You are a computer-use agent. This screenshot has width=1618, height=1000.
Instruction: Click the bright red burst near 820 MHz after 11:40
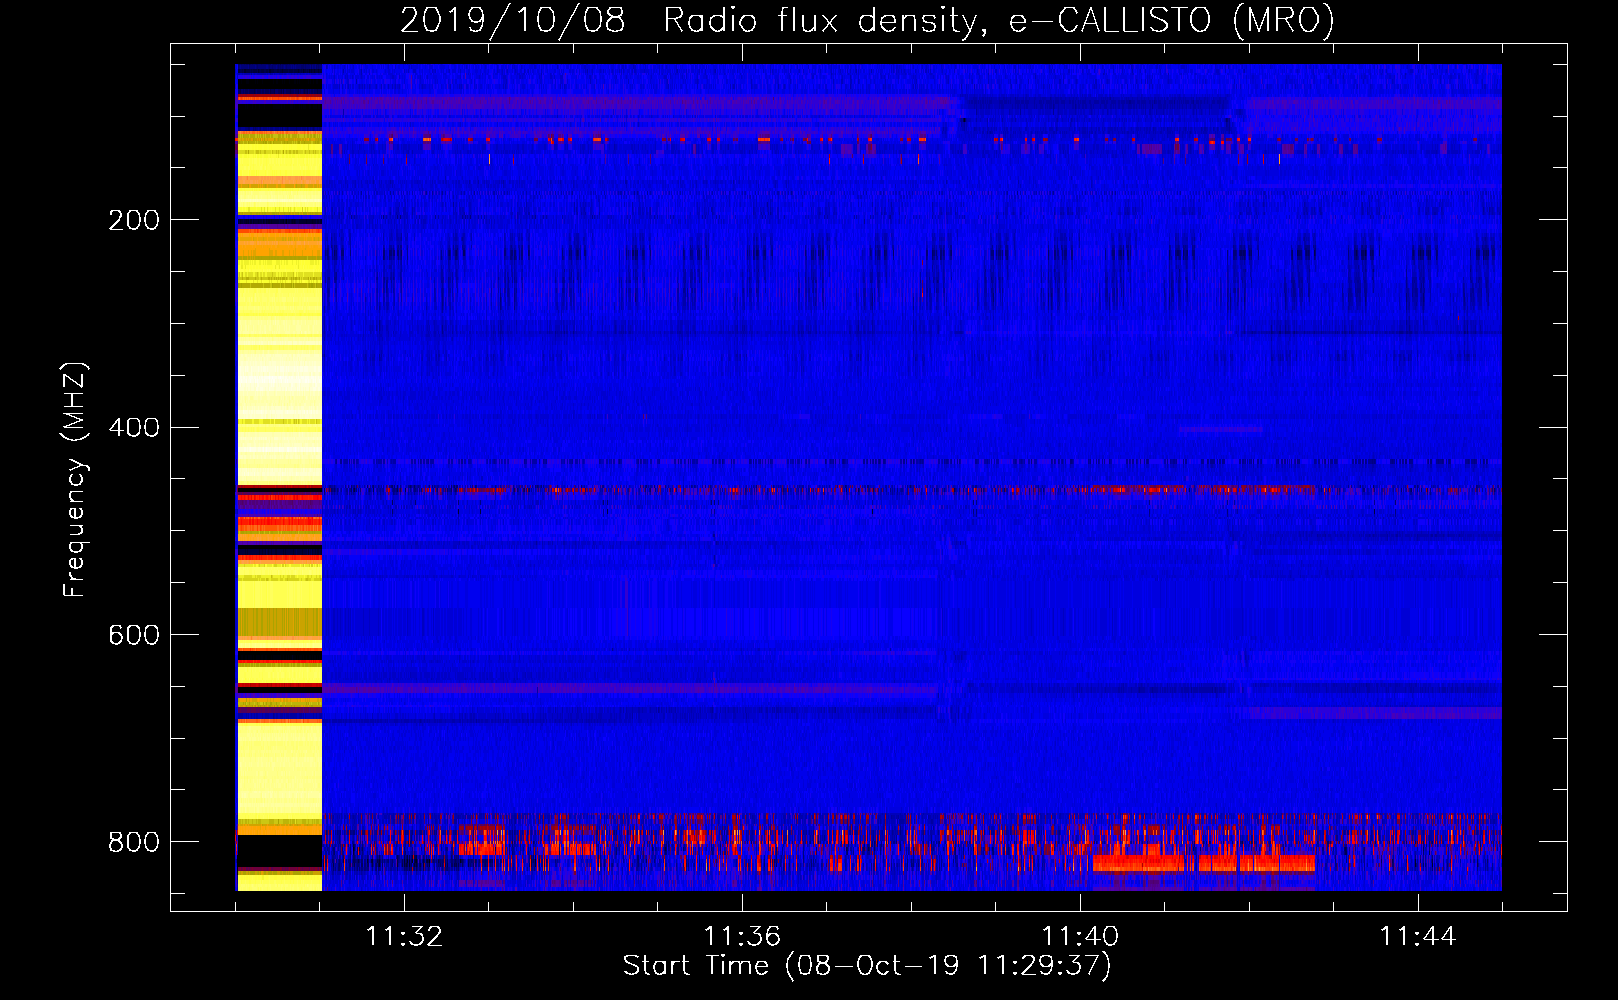[1204, 863]
